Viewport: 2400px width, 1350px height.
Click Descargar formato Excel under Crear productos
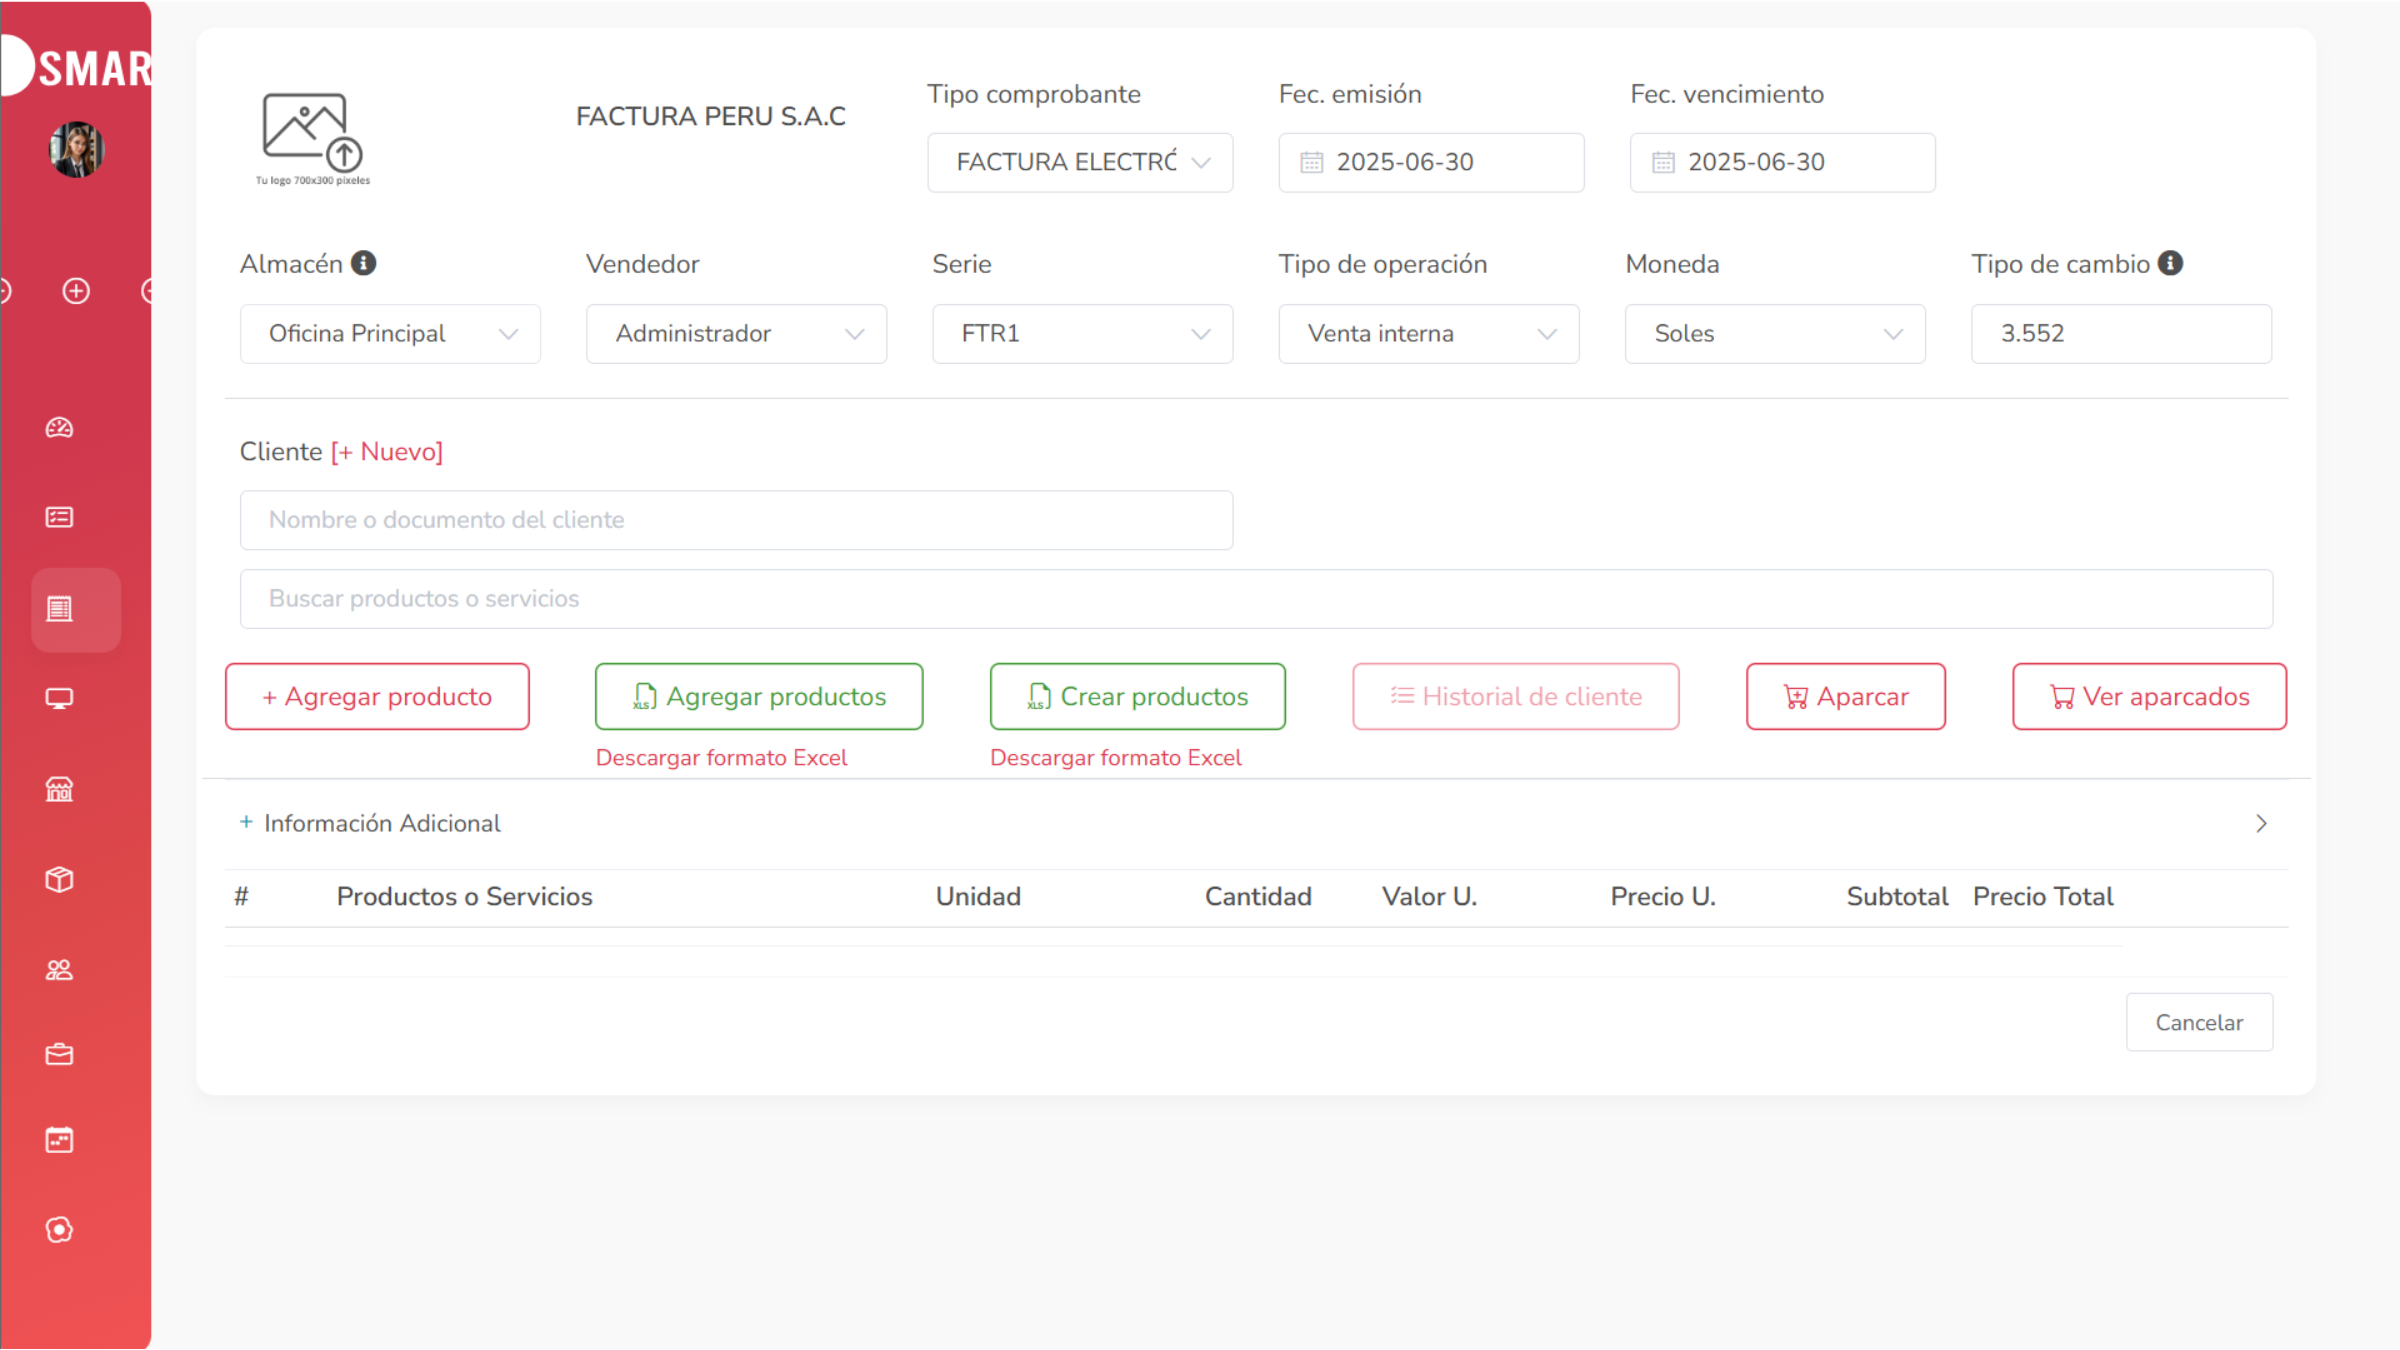(1115, 758)
